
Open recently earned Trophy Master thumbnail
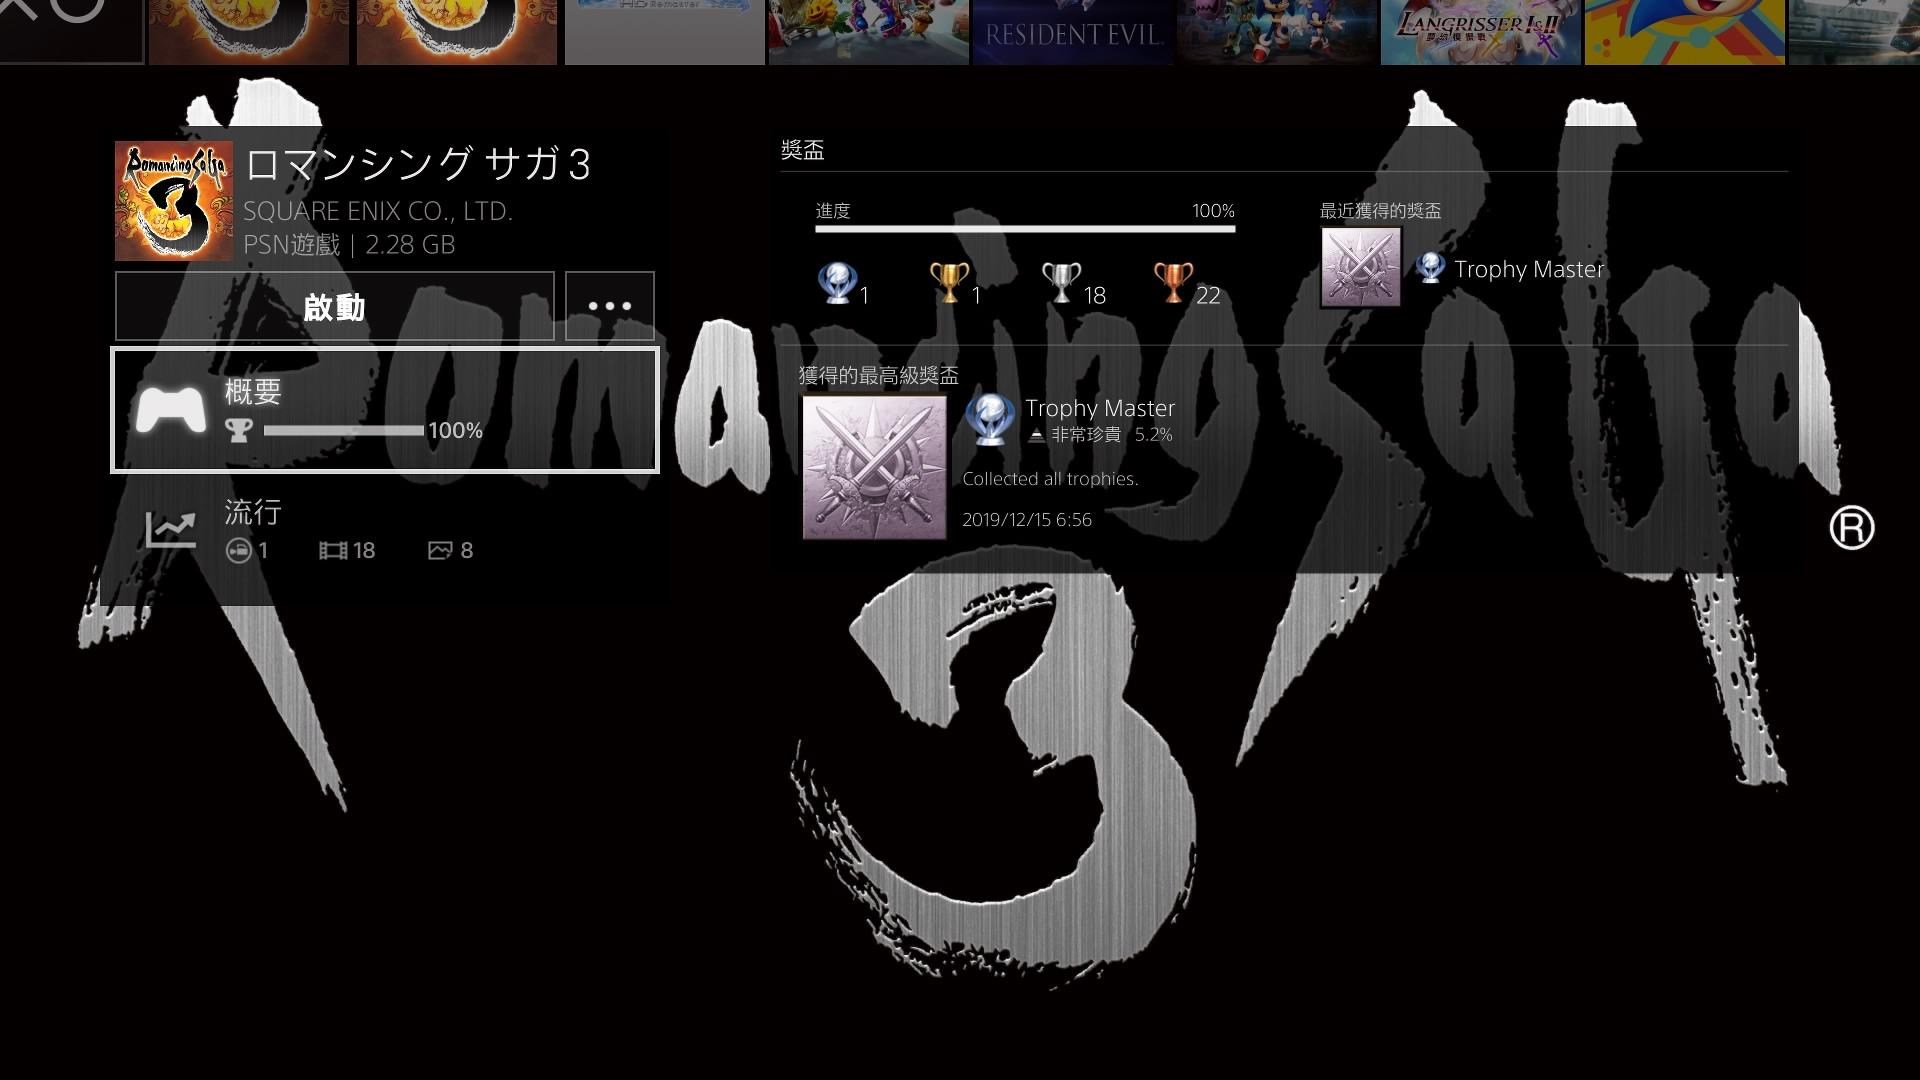point(1360,267)
